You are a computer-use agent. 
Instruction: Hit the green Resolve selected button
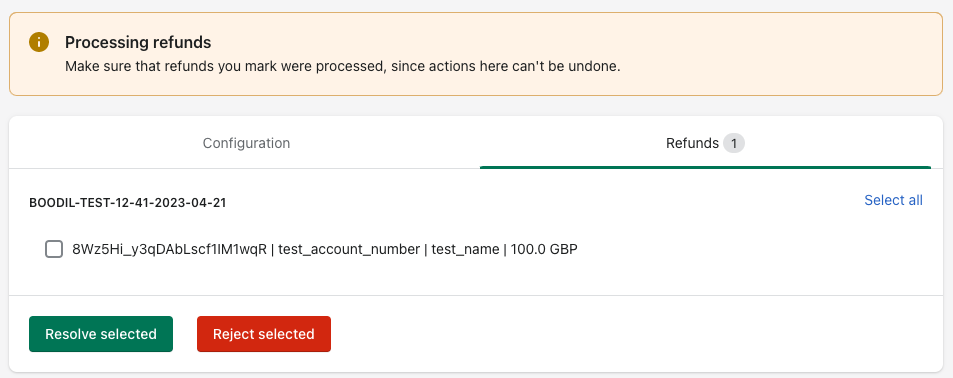point(101,334)
